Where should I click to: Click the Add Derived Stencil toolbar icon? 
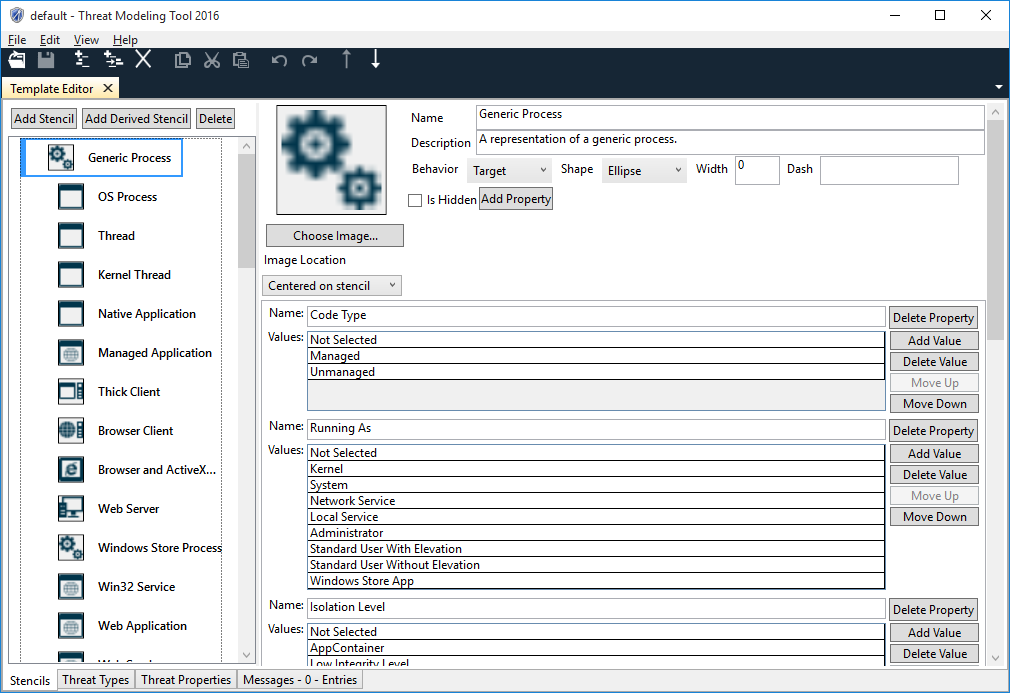pos(113,60)
